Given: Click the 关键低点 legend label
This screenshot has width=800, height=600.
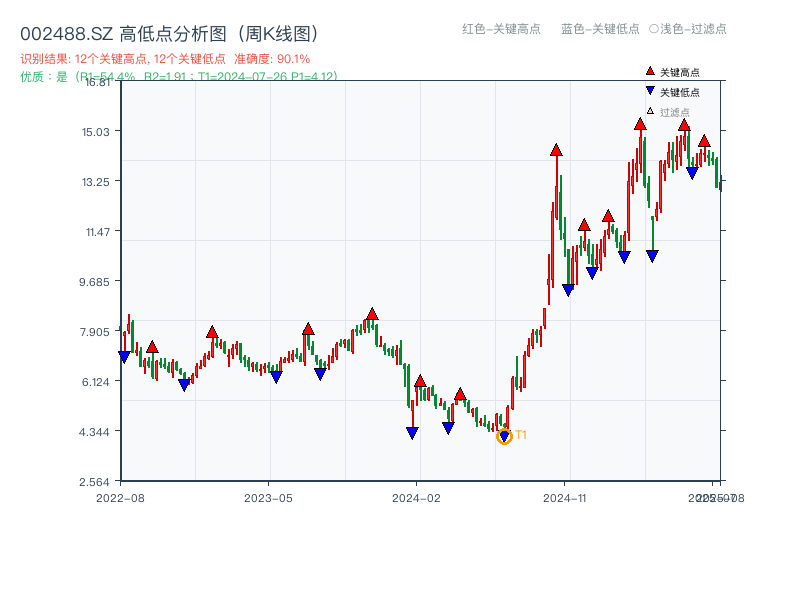Looking at the screenshot, I should 680,92.
